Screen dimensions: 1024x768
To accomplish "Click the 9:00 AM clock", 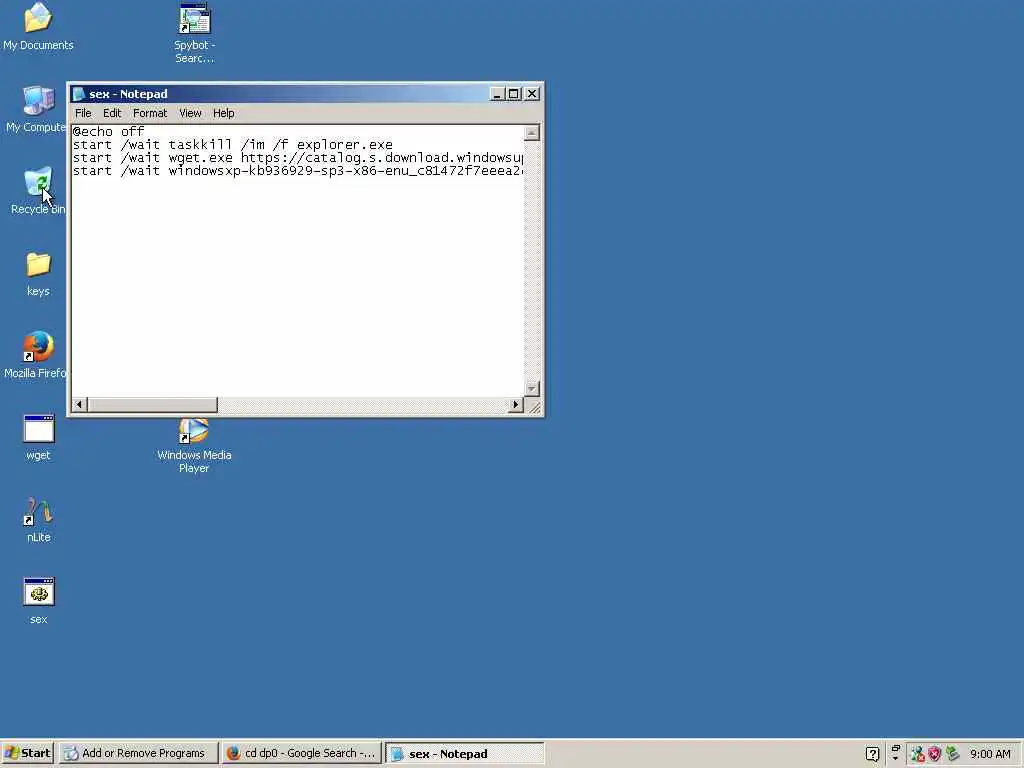I will click(x=990, y=754).
